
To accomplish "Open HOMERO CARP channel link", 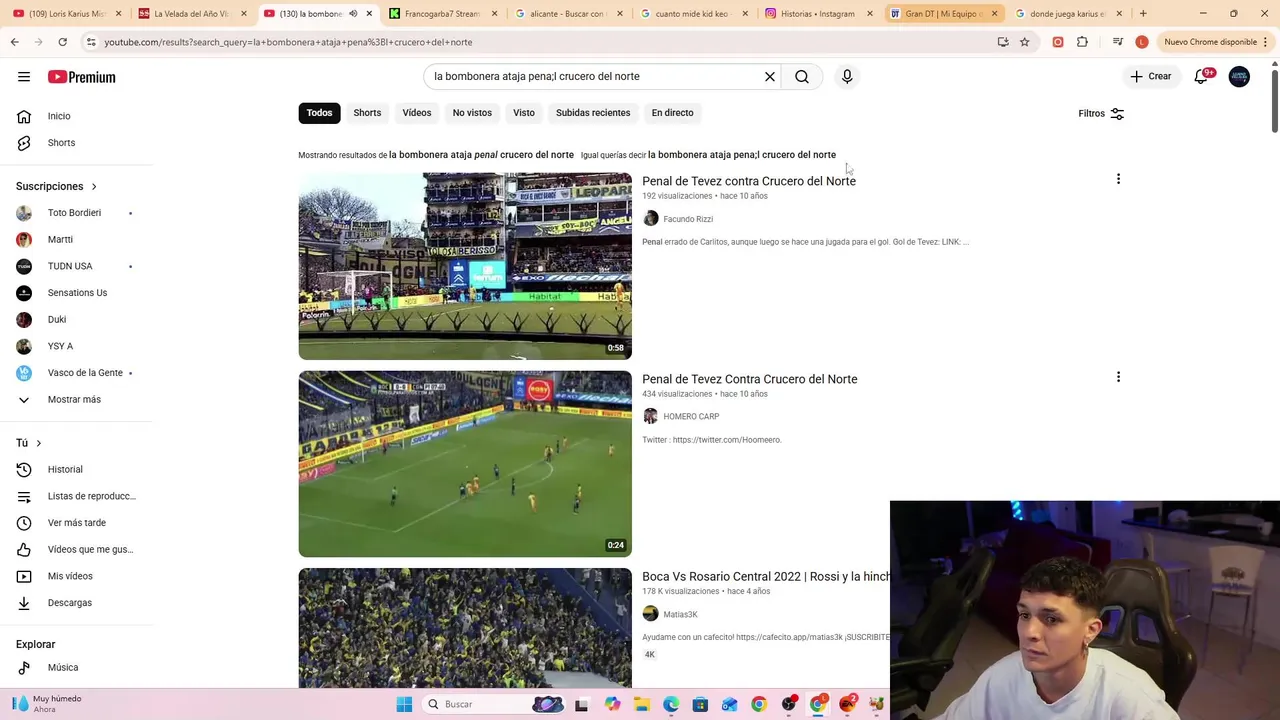I will [x=691, y=417].
